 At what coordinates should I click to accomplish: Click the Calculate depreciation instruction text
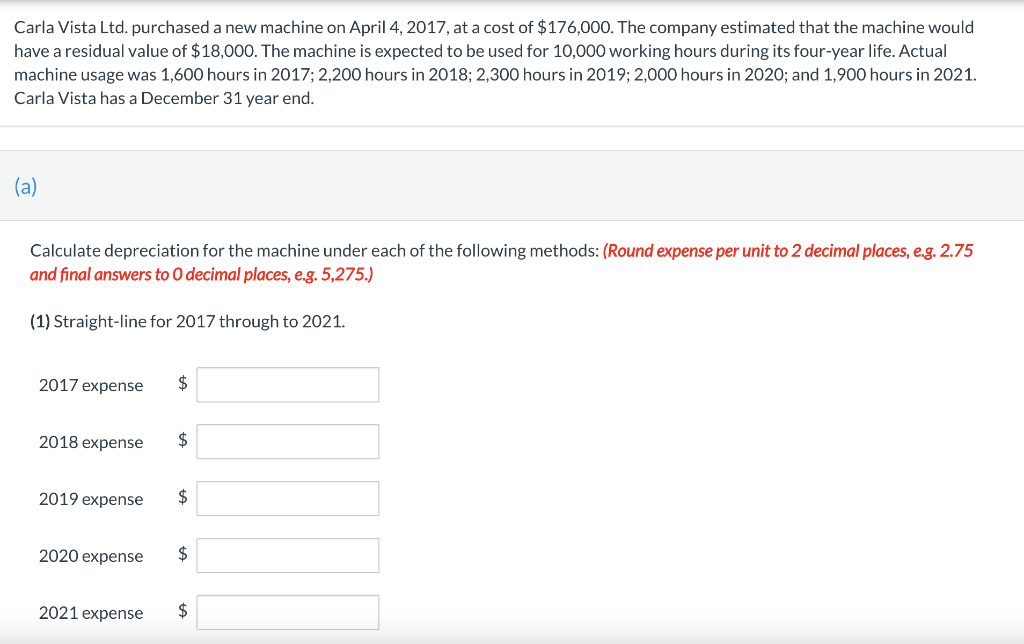coord(310,251)
